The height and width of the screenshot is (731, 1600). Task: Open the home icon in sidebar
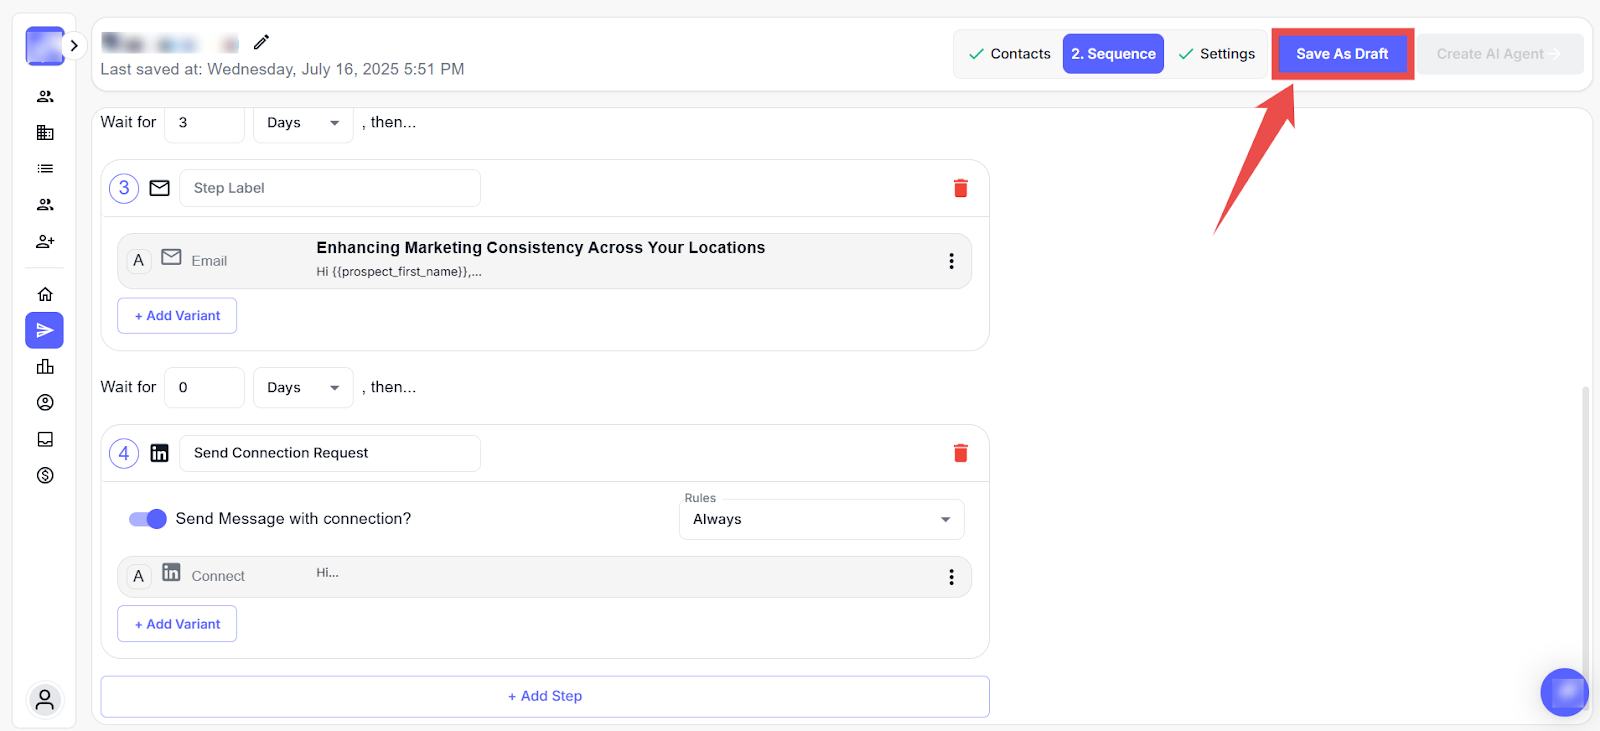[x=45, y=294]
